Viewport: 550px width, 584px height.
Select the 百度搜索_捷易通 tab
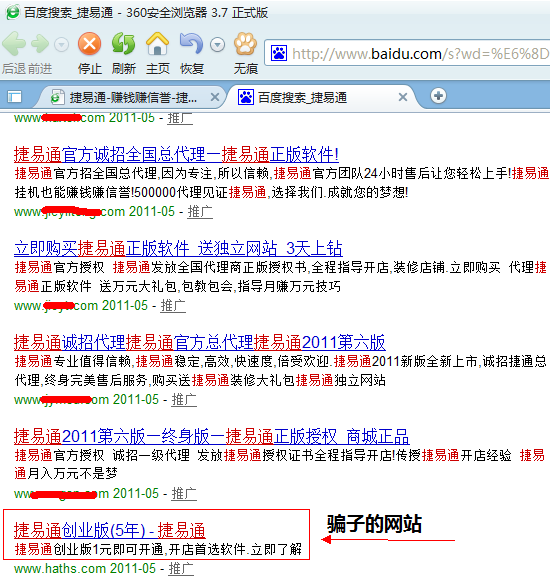pos(302,98)
